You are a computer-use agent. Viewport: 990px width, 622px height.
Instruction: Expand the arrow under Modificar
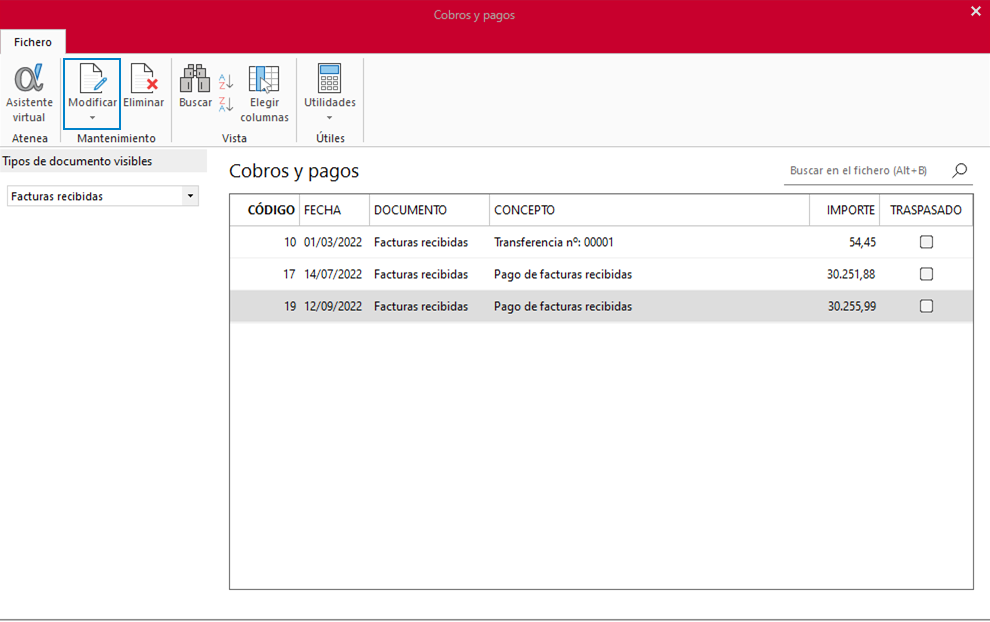coord(92,118)
